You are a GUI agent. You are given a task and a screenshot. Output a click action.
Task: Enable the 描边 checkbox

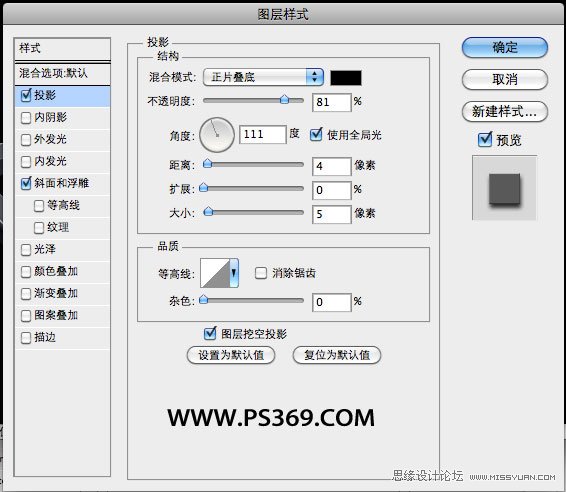pyautogui.click(x=26, y=338)
